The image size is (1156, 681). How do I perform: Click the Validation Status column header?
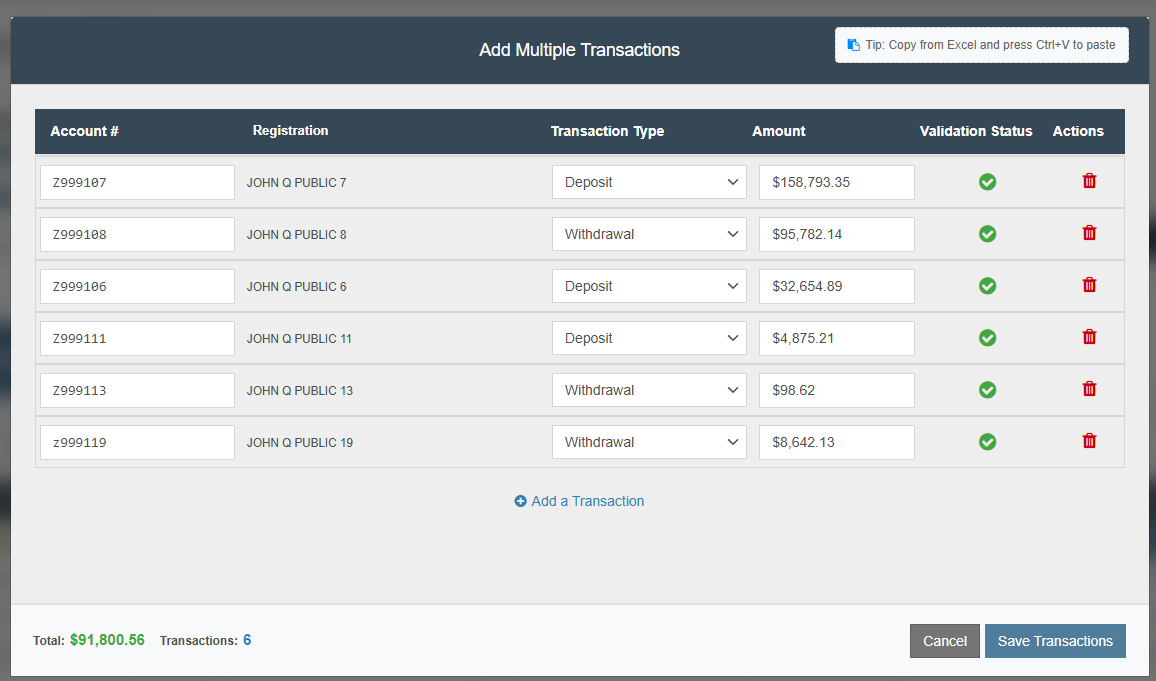[x=976, y=131]
